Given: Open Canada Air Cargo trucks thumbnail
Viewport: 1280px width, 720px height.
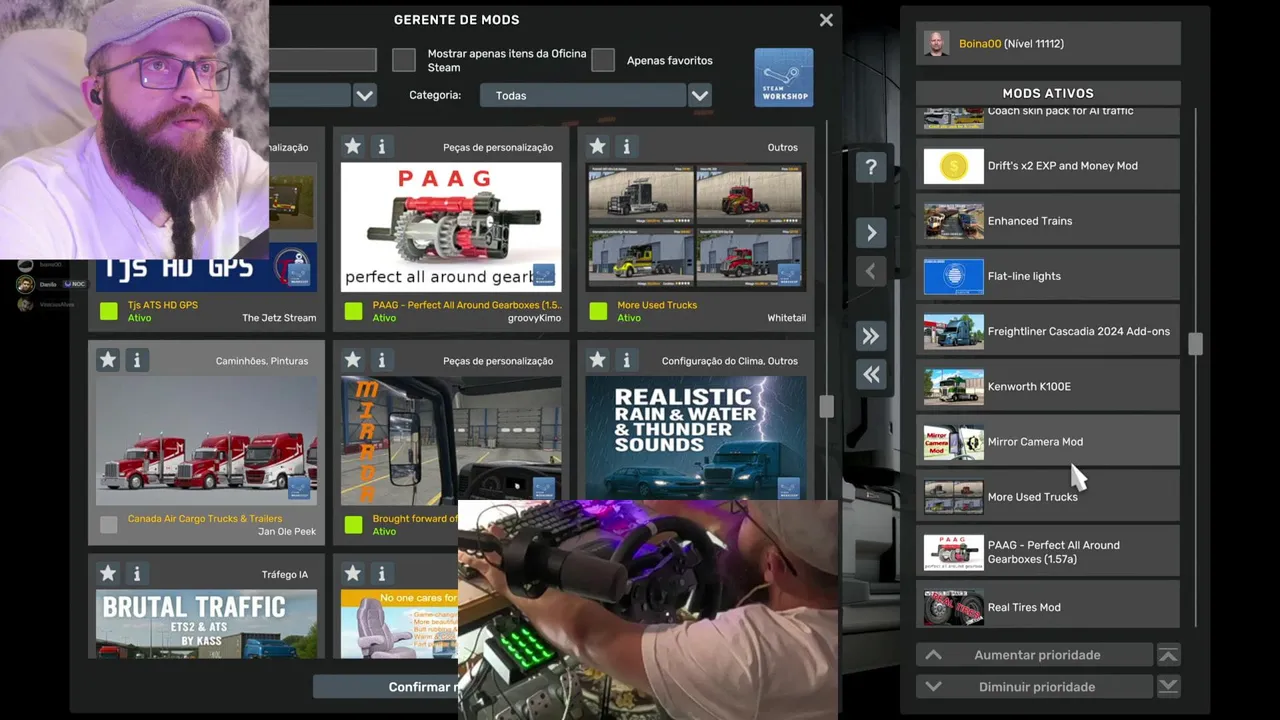Looking at the screenshot, I should (207, 440).
